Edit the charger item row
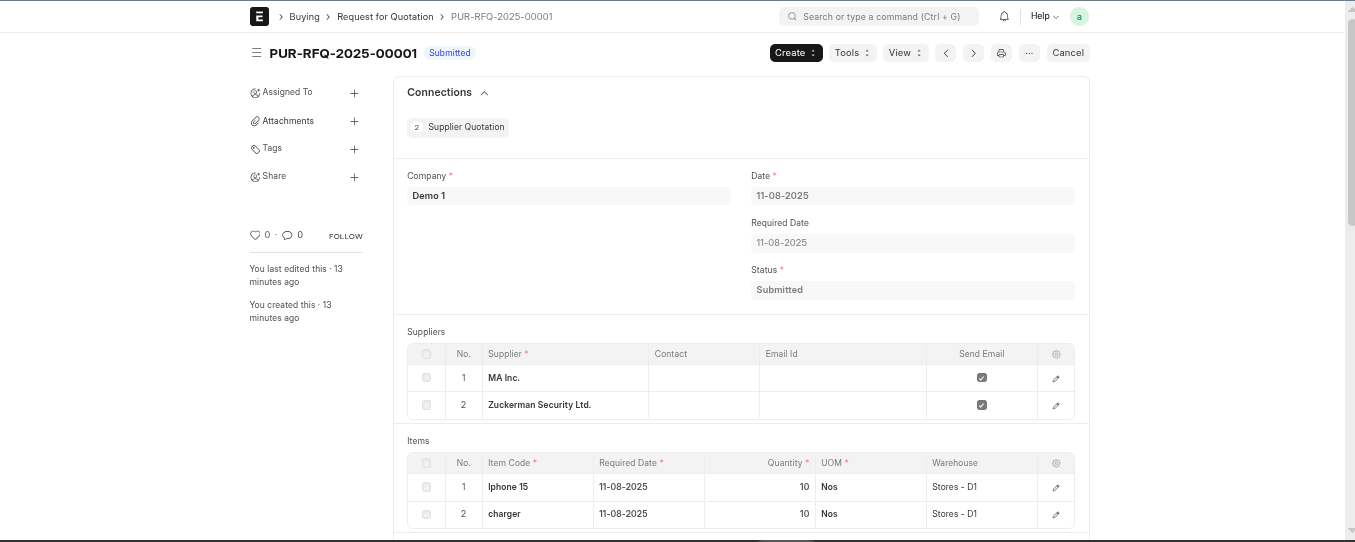 tap(1056, 515)
